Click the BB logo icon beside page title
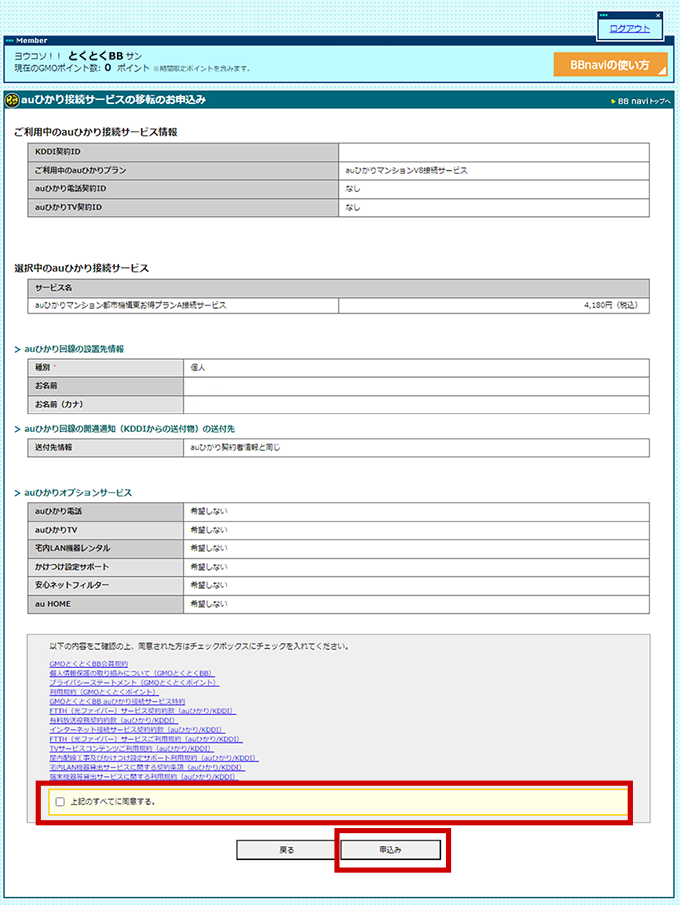This screenshot has height=905, width=680. point(14,100)
